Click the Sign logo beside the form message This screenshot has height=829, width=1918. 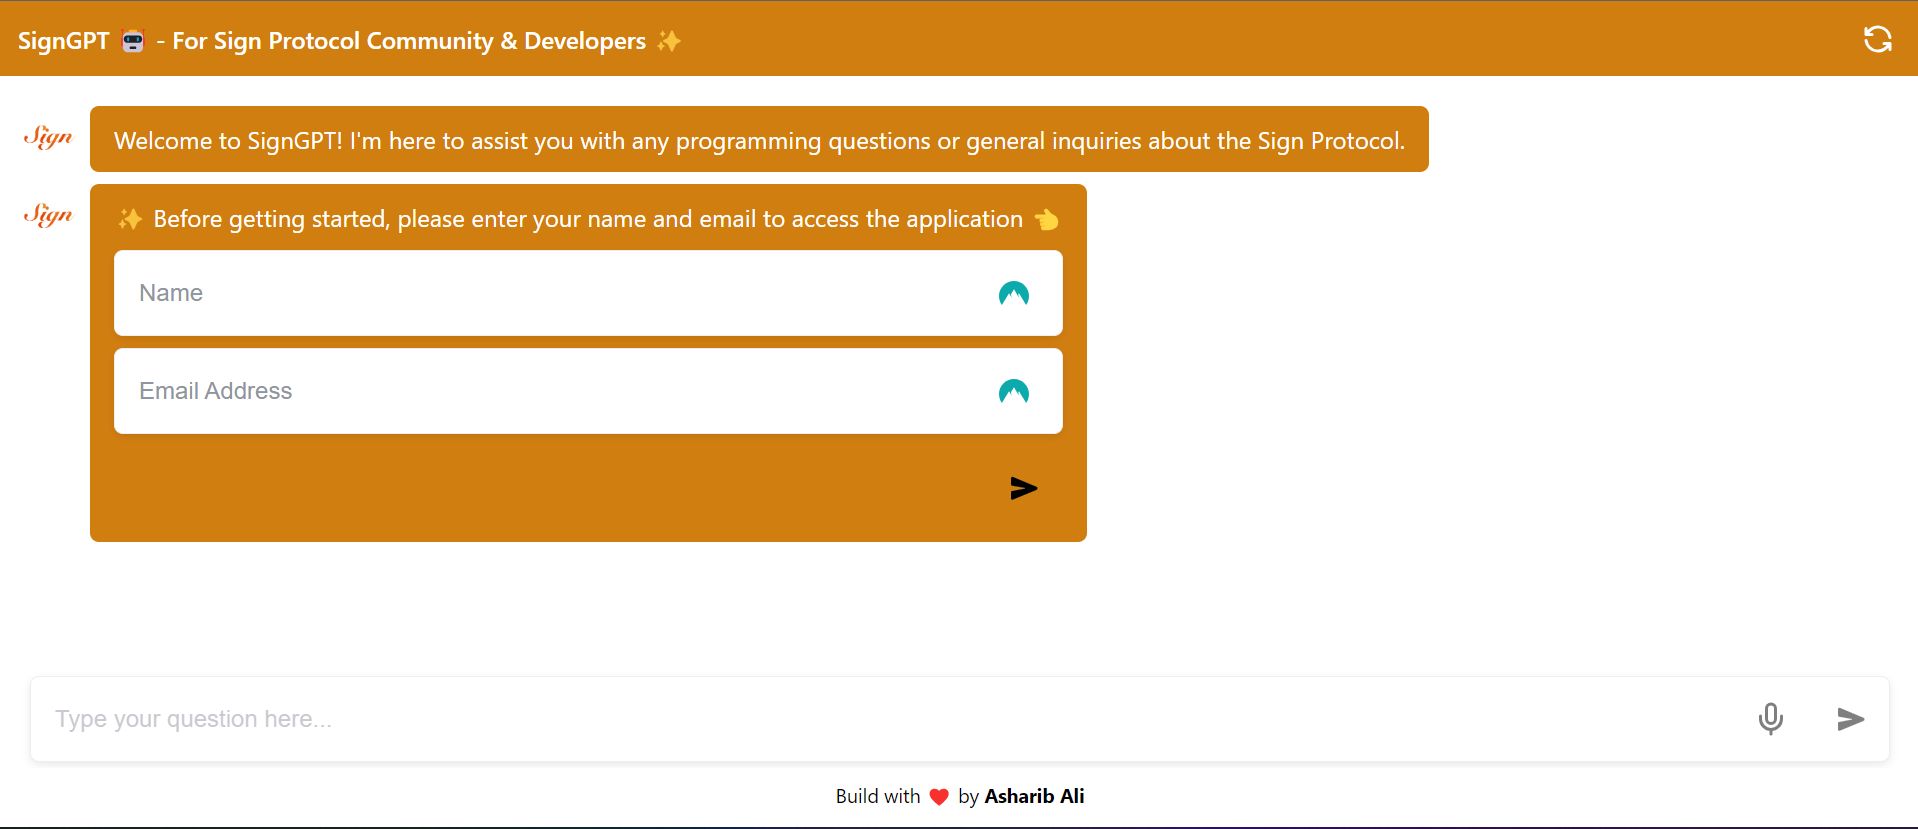pyautogui.click(x=48, y=215)
